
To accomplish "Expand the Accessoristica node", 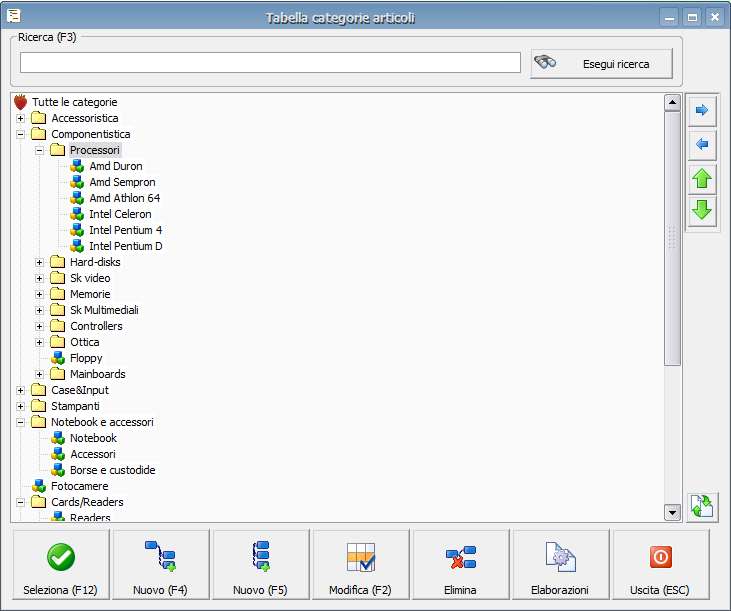I will [21, 118].
